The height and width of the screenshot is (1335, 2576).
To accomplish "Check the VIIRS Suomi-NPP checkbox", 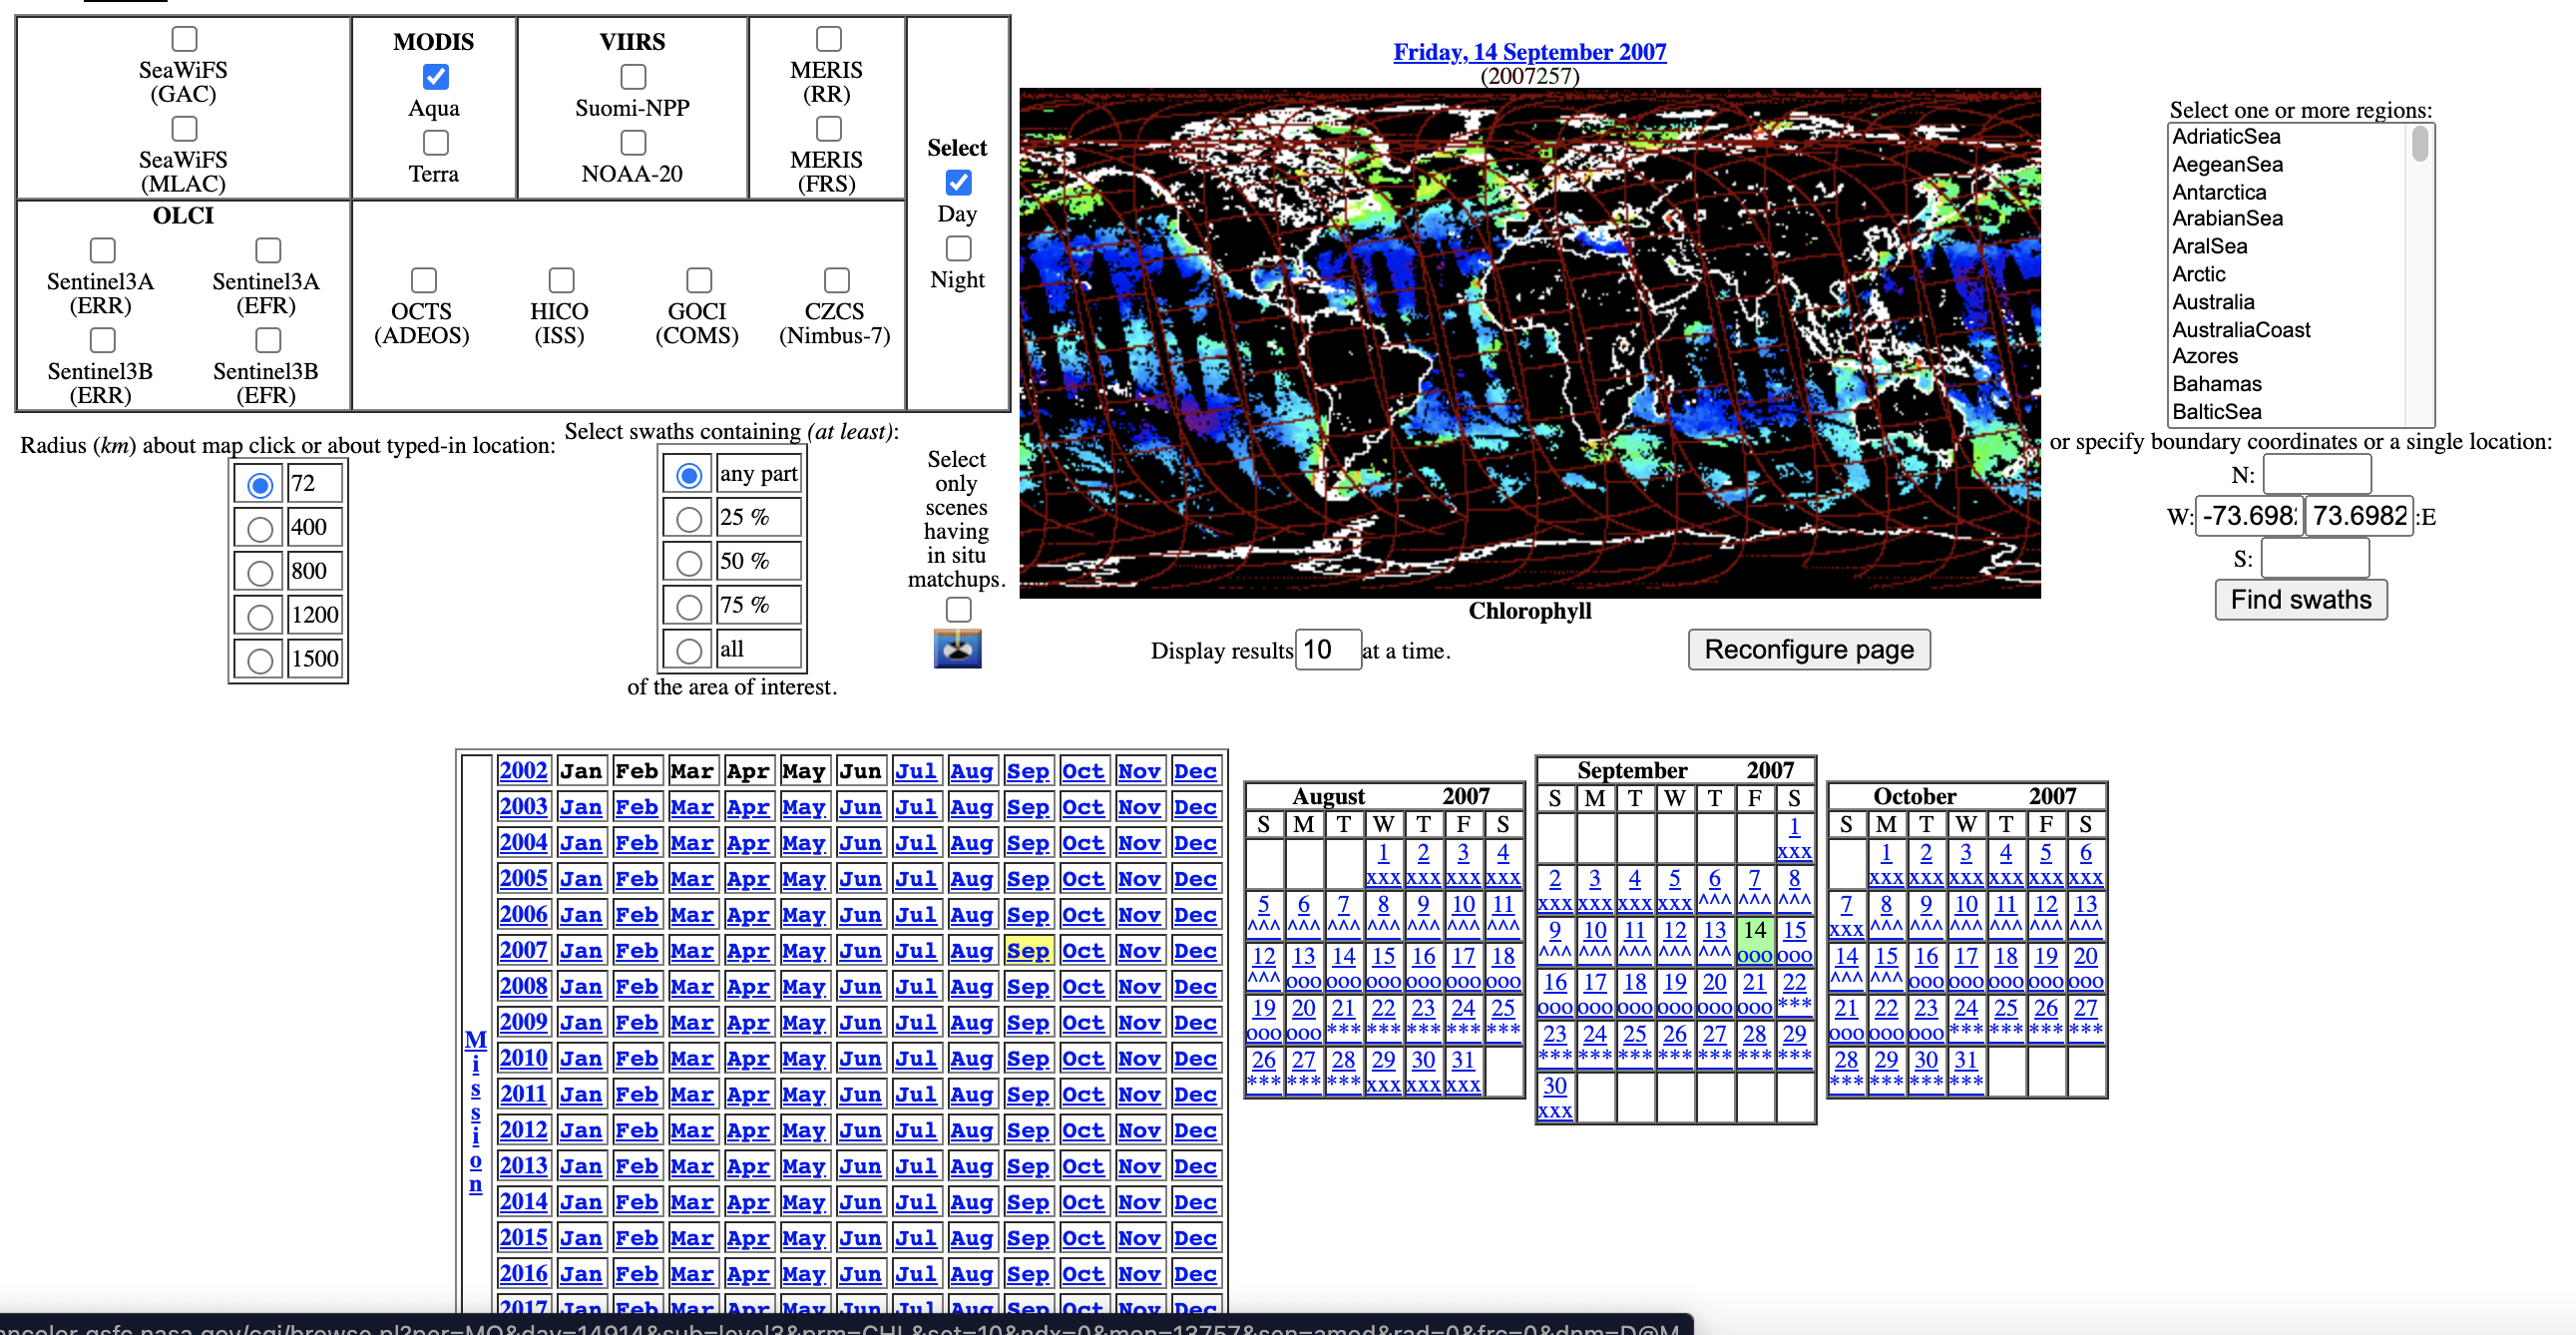I will [633, 77].
